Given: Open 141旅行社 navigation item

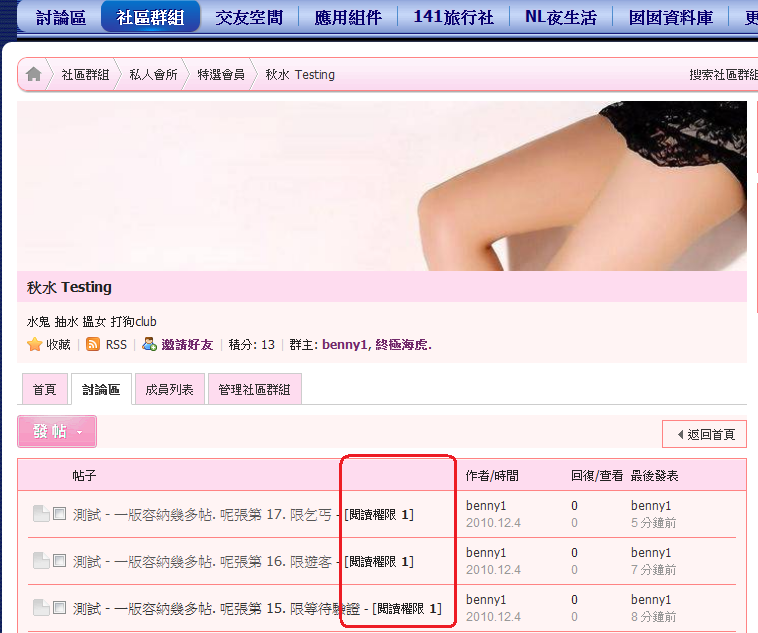Looking at the screenshot, I should click(x=453, y=17).
